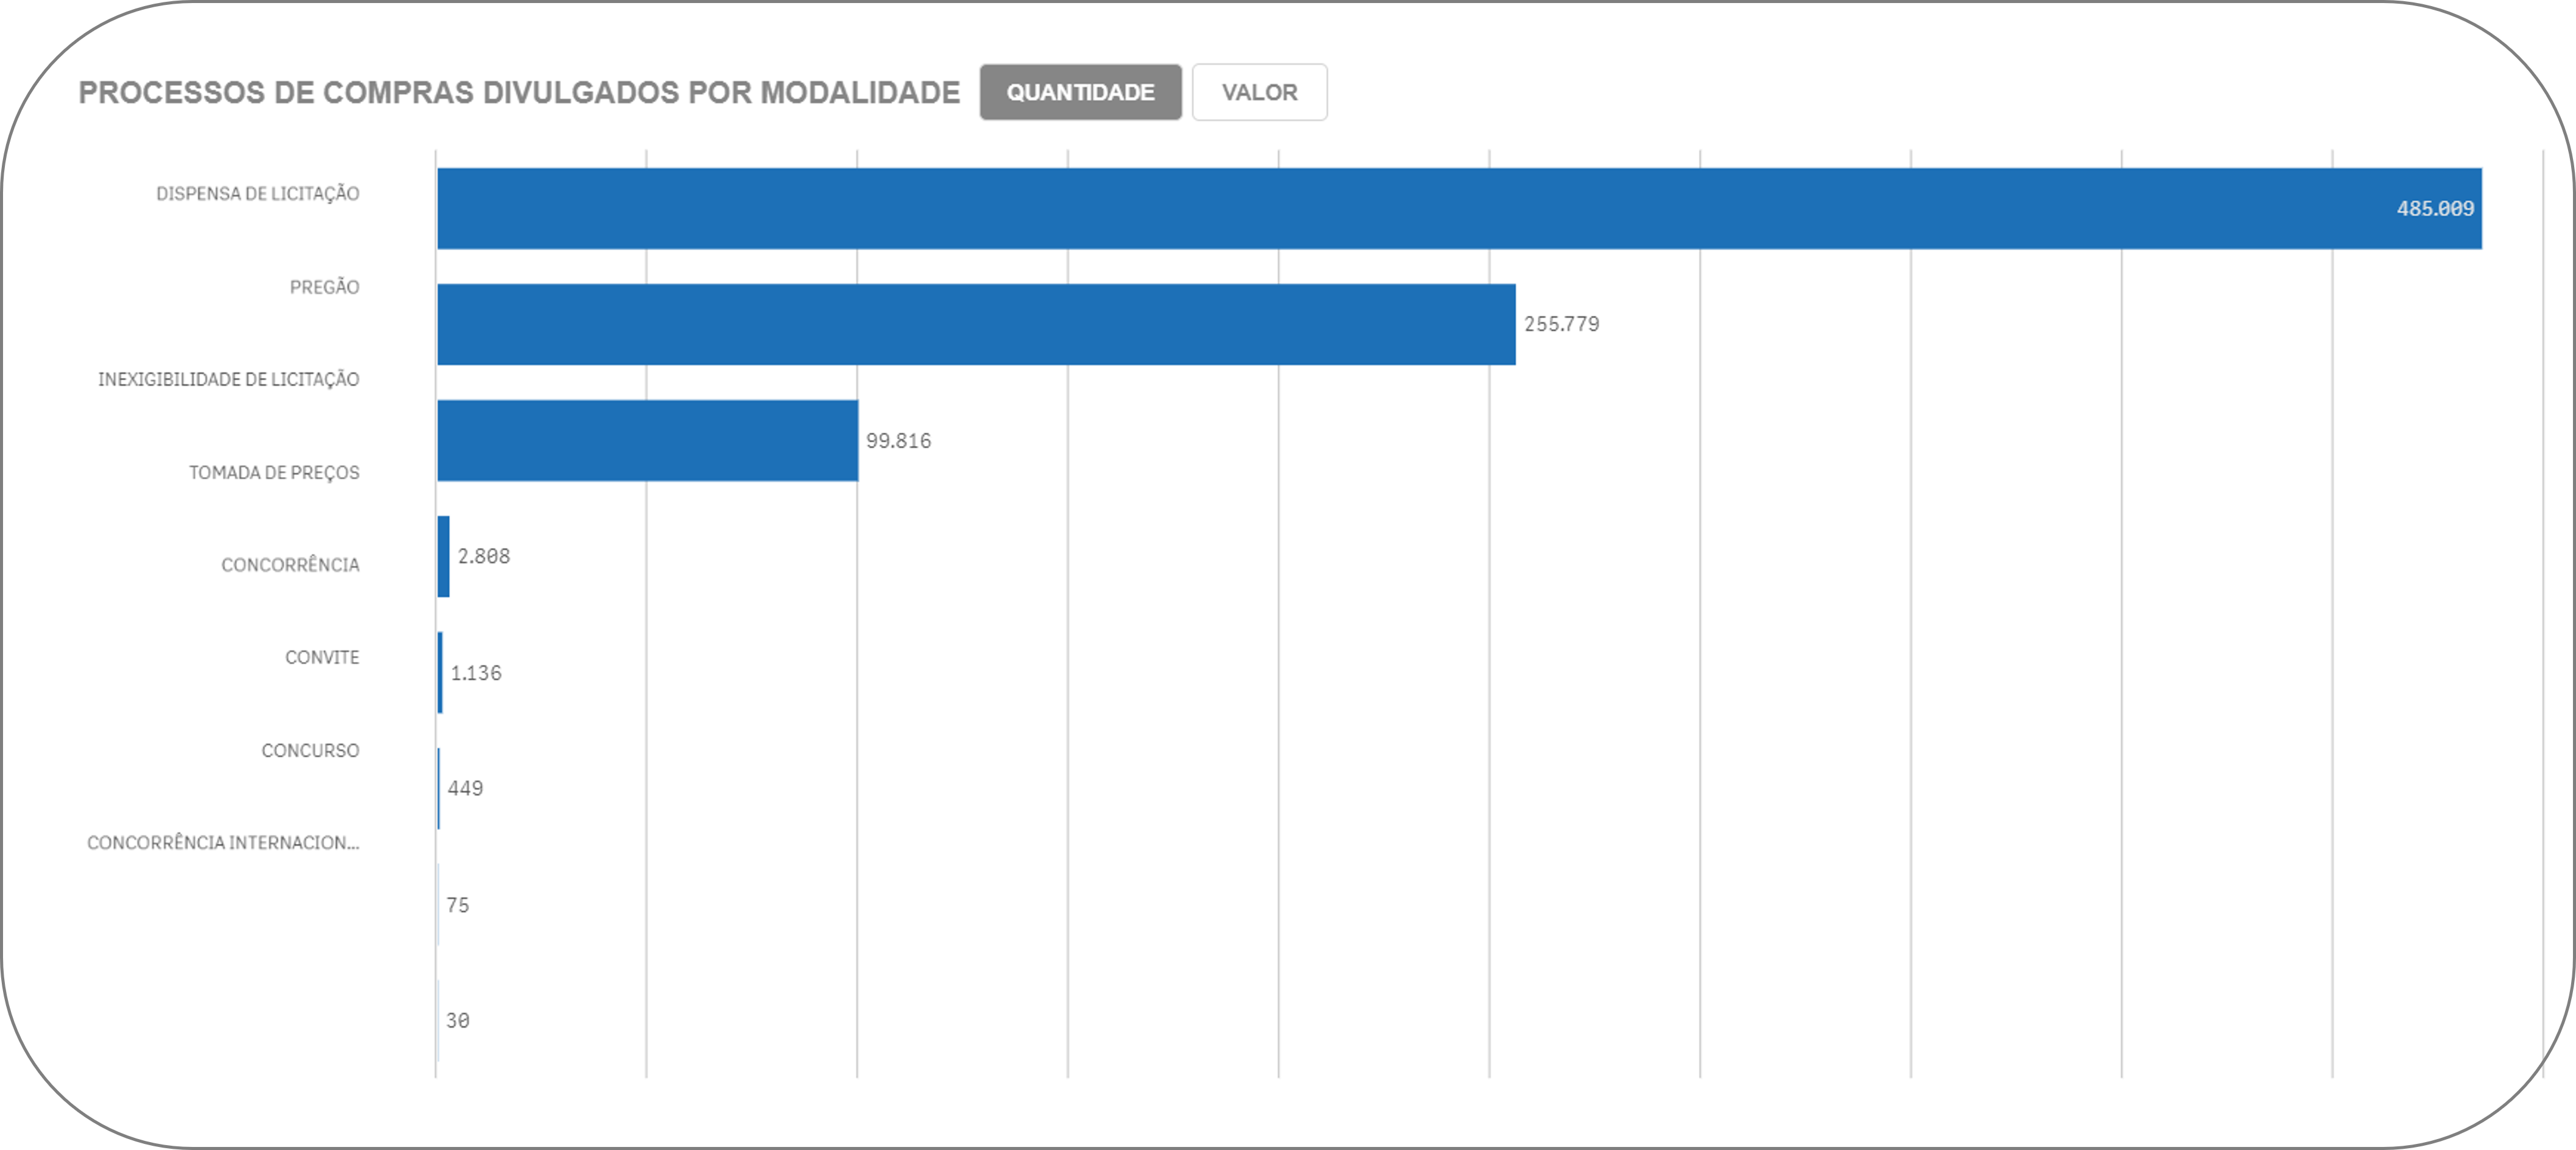The height and width of the screenshot is (1150, 2576).
Task: Click the 449 value label
Action: tap(465, 788)
